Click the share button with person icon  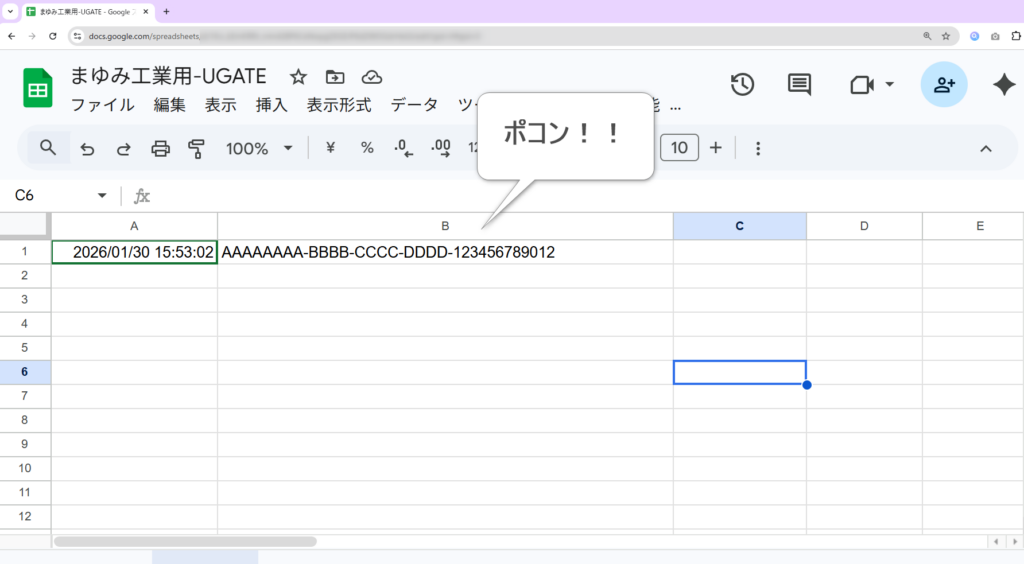click(x=944, y=85)
